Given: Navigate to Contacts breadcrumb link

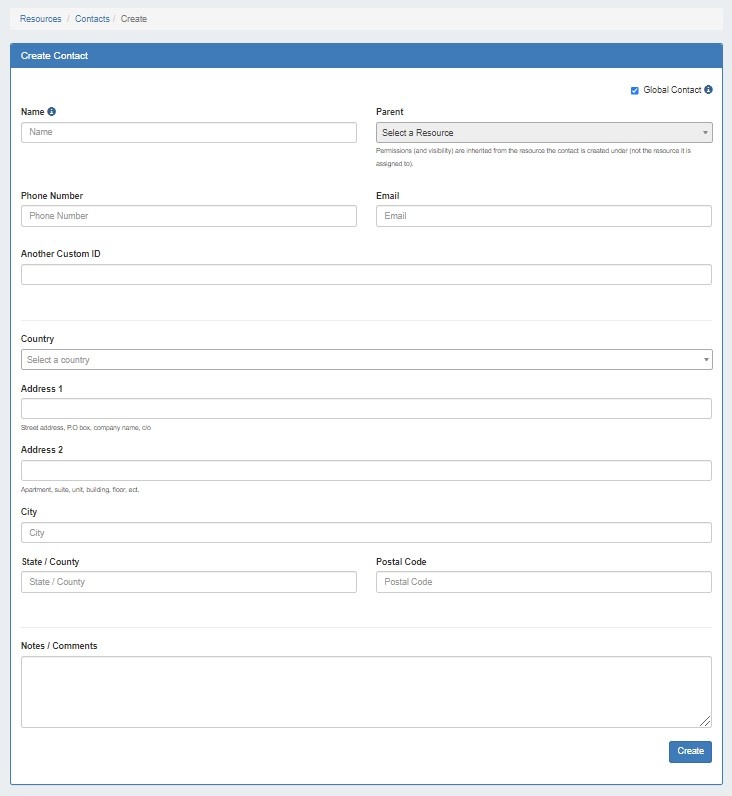Looking at the screenshot, I should [92, 19].
